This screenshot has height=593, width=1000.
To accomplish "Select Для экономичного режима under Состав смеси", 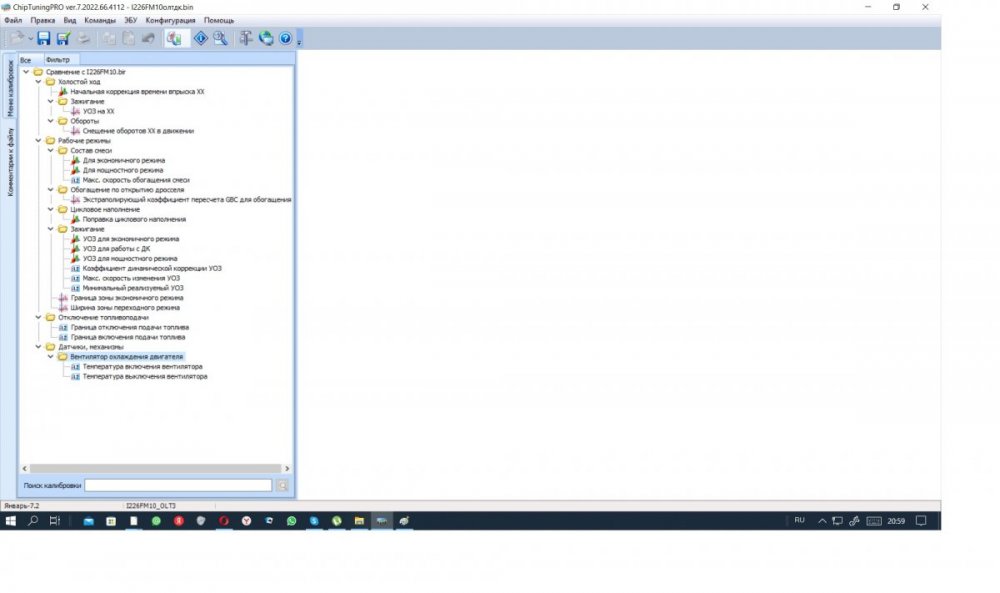I will tap(124, 161).
